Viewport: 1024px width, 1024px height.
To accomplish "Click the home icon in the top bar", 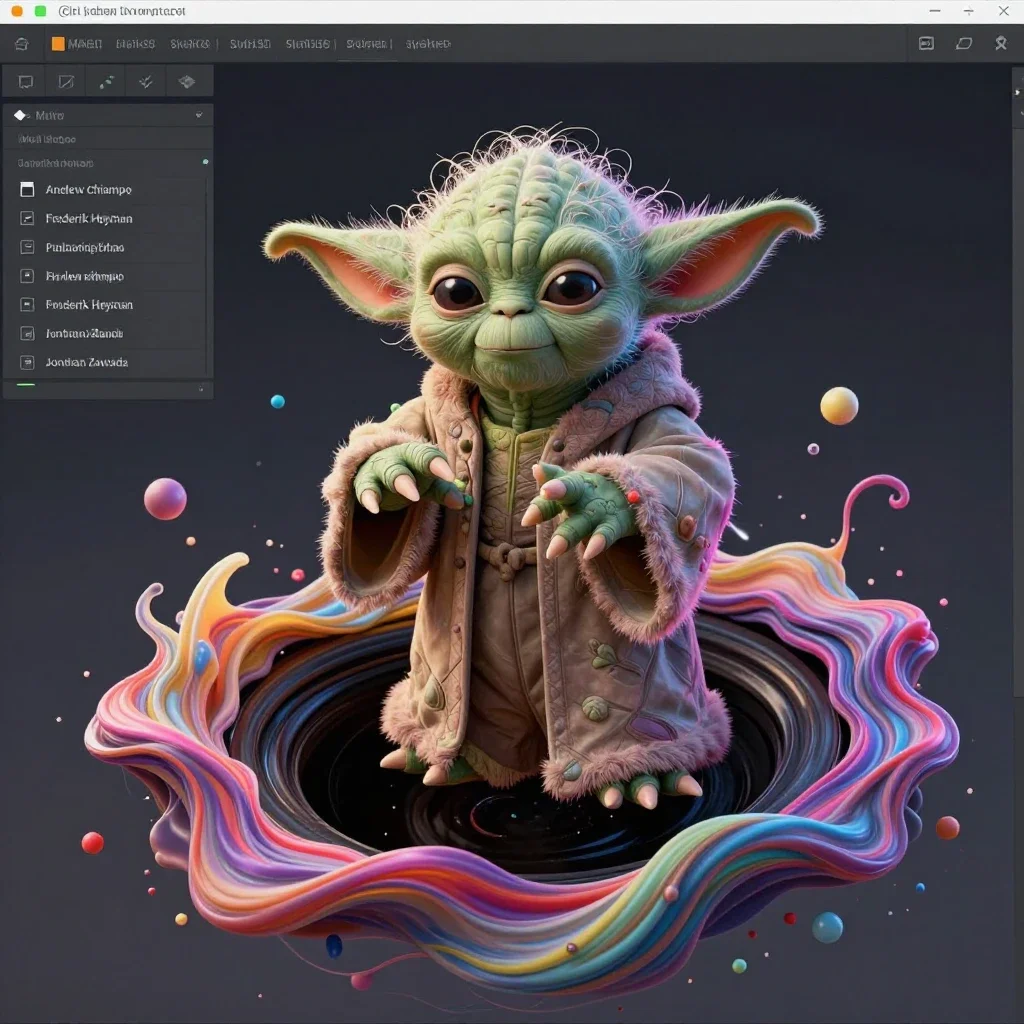I will (22, 44).
